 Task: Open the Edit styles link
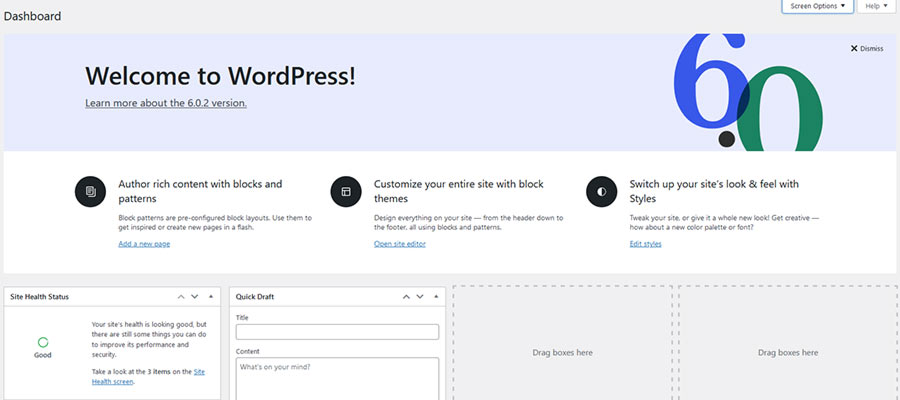pyautogui.click(x=645, y=244)
